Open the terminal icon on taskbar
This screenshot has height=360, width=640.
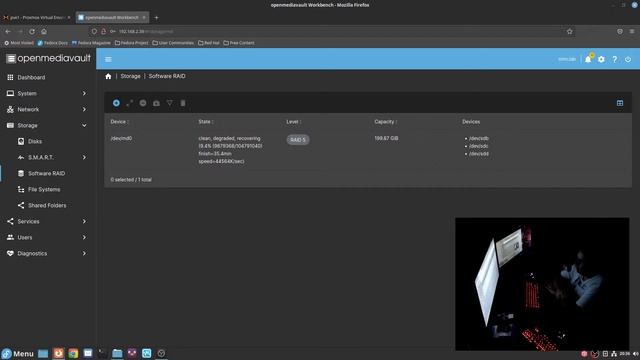point(102,353)
